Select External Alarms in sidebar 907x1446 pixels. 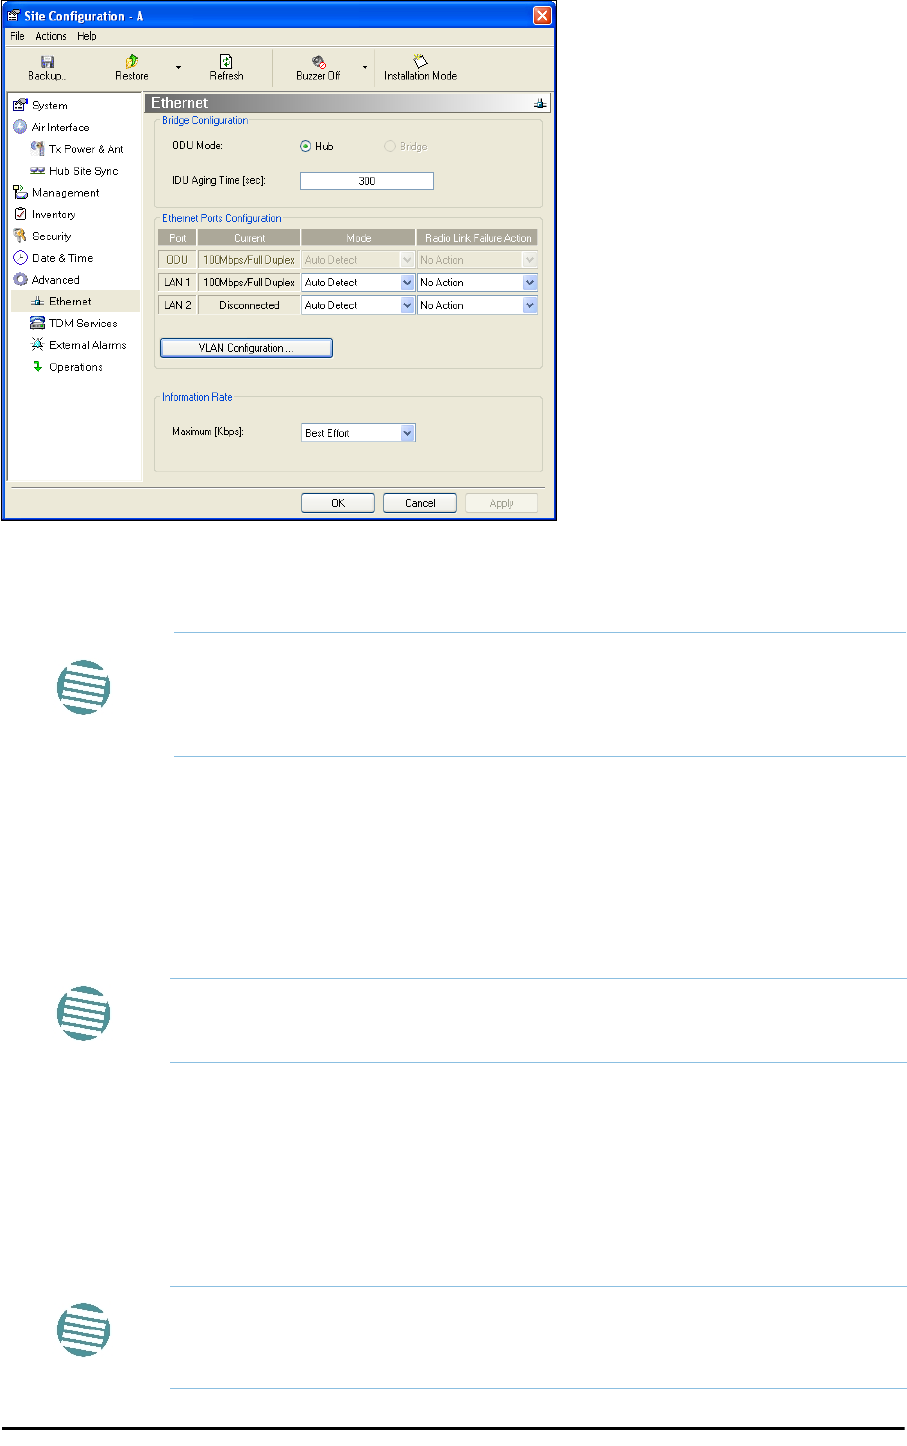tap(88, 345)
